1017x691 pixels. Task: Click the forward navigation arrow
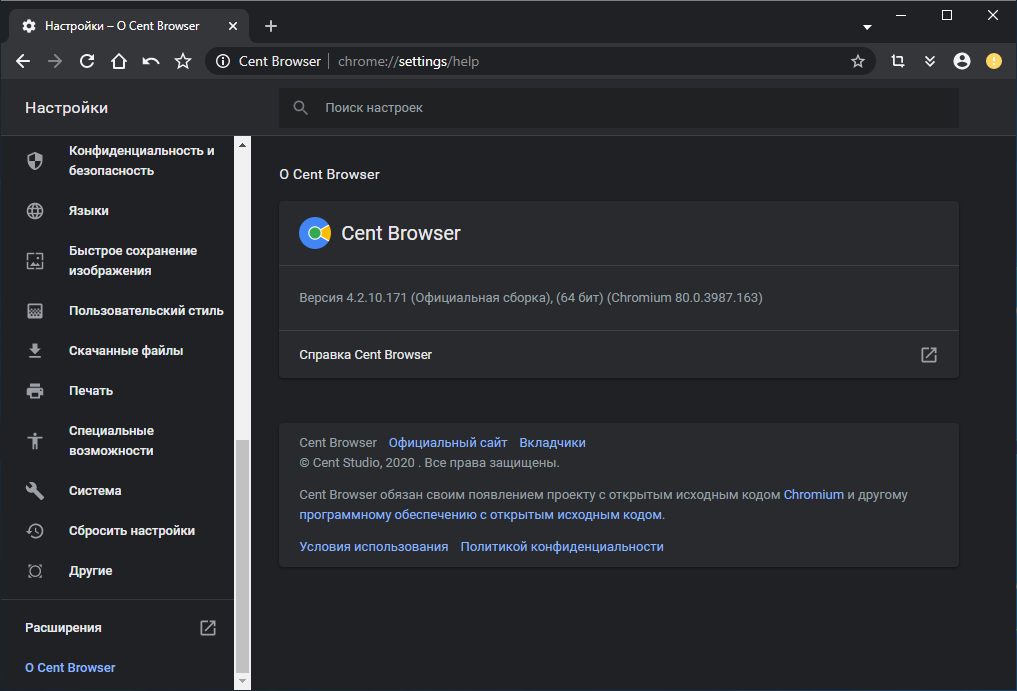click(55, 62)
